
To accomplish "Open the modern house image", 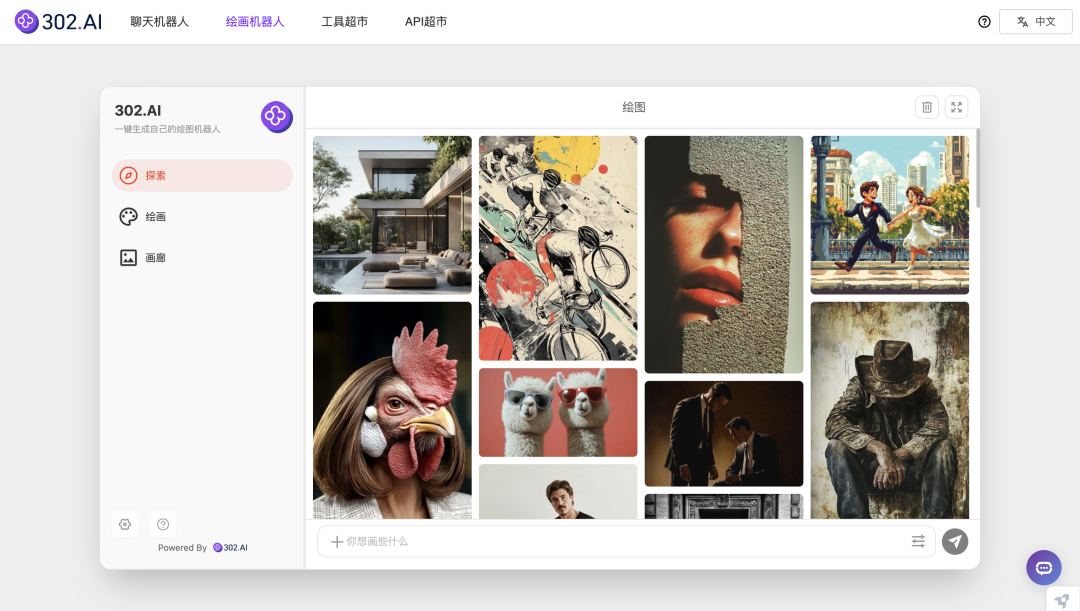I will pyautogui.click(x=392, y=215).
